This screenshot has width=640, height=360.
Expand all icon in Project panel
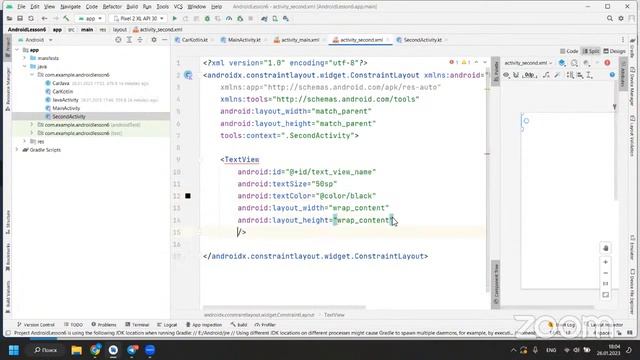tap(129, 40)
